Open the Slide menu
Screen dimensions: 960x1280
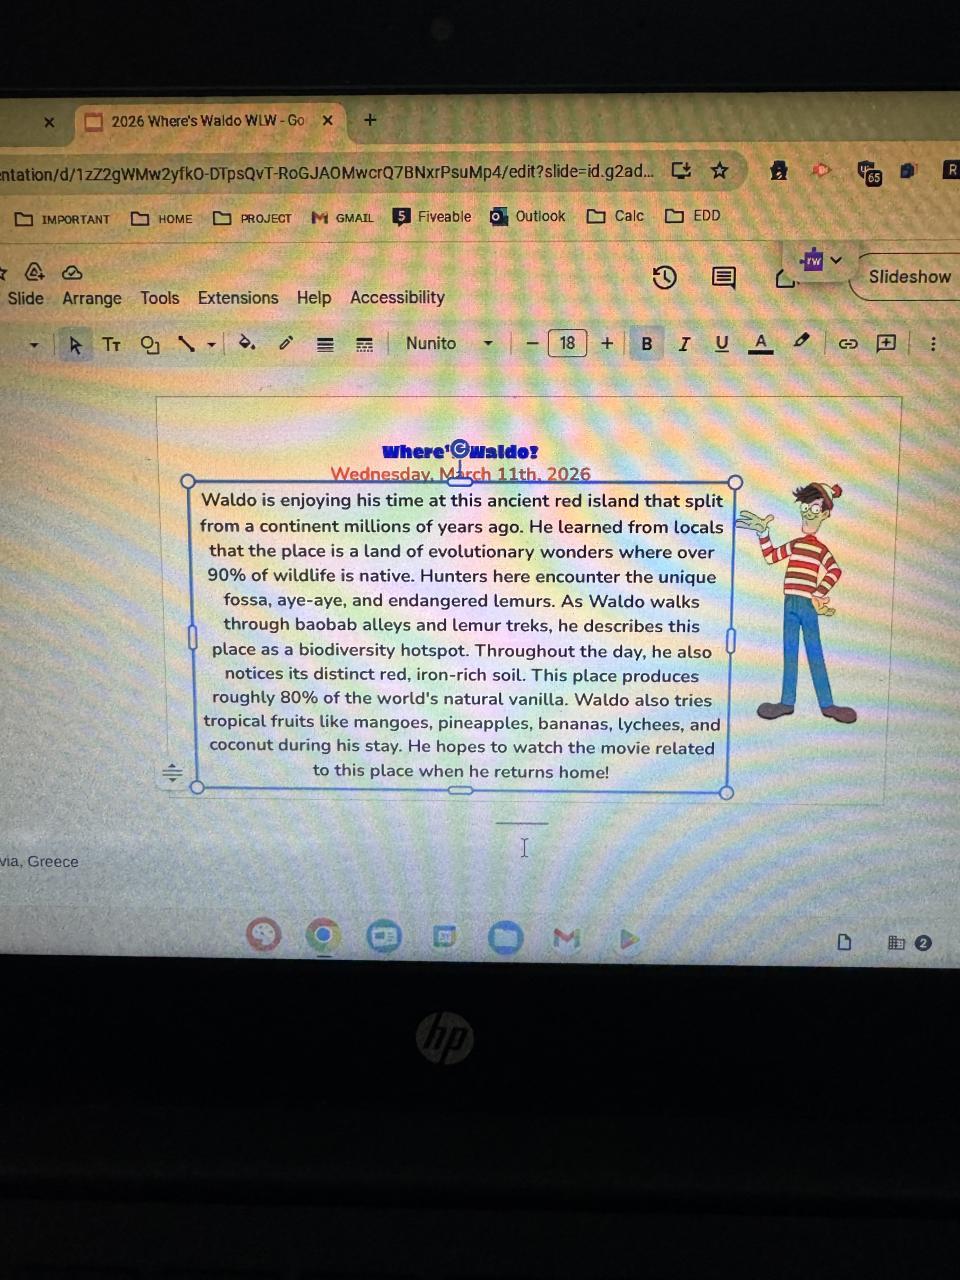(x=25, y=298)
